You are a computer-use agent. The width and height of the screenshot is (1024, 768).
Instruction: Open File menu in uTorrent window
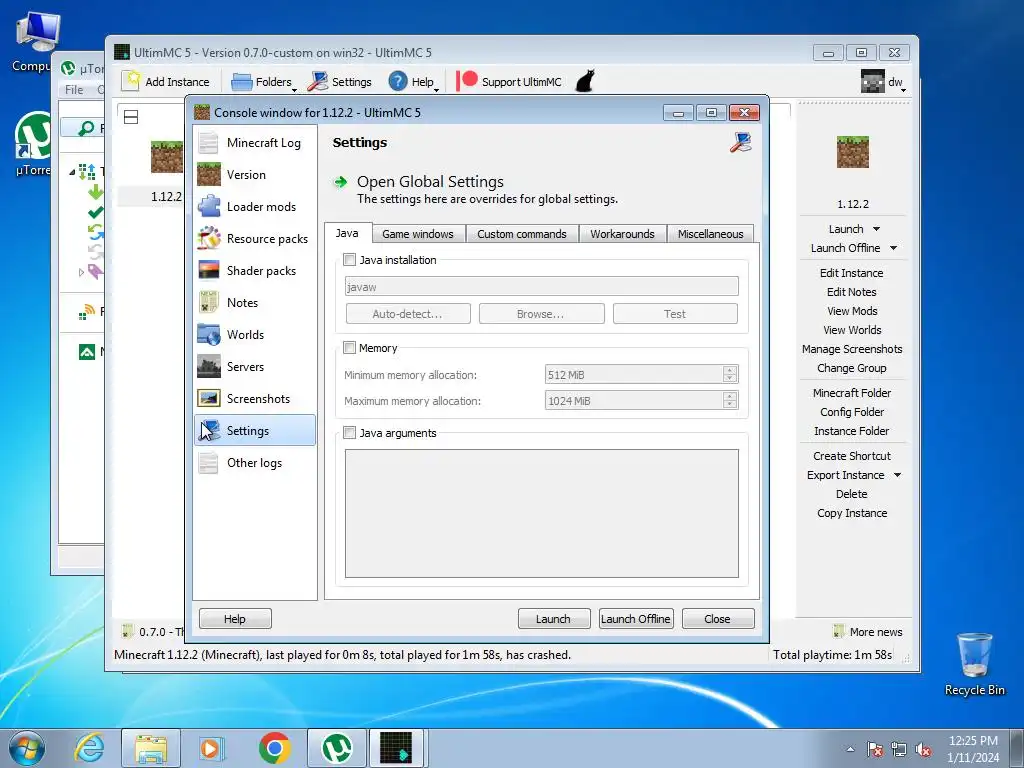pos(74,89)
